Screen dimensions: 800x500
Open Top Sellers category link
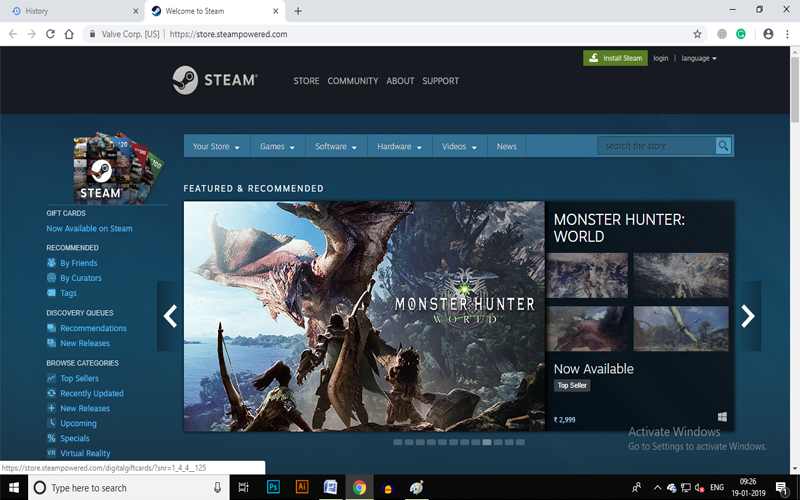79,378
